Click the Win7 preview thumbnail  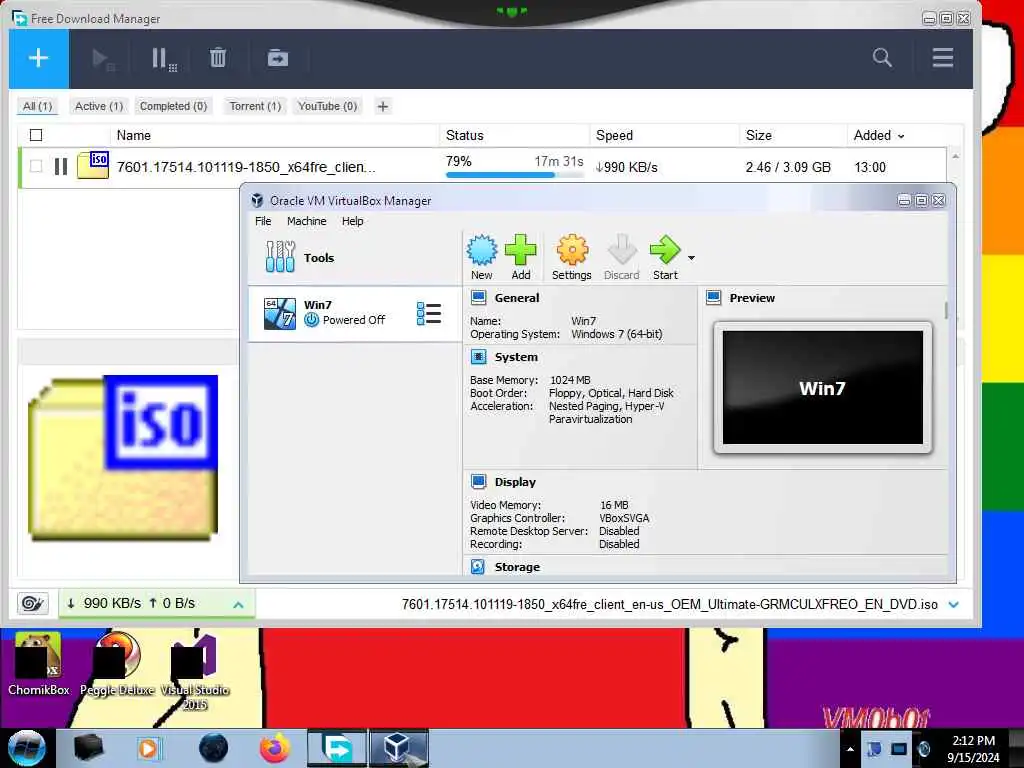coord(823,387)
